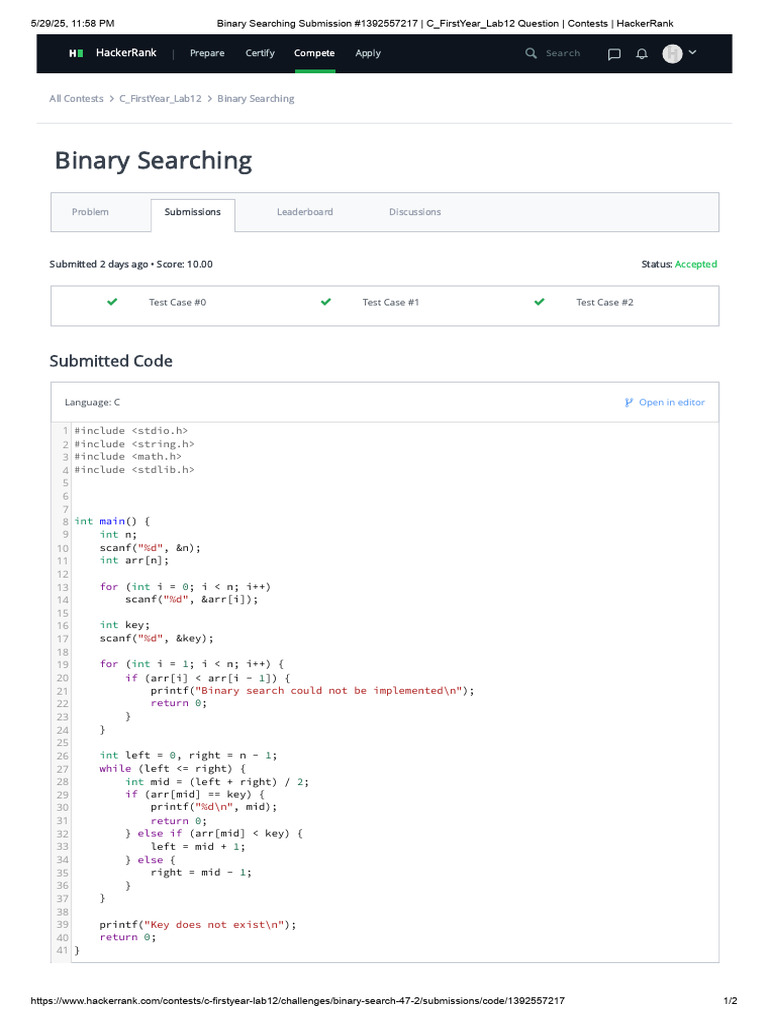Open the Prepare menu

207,53
